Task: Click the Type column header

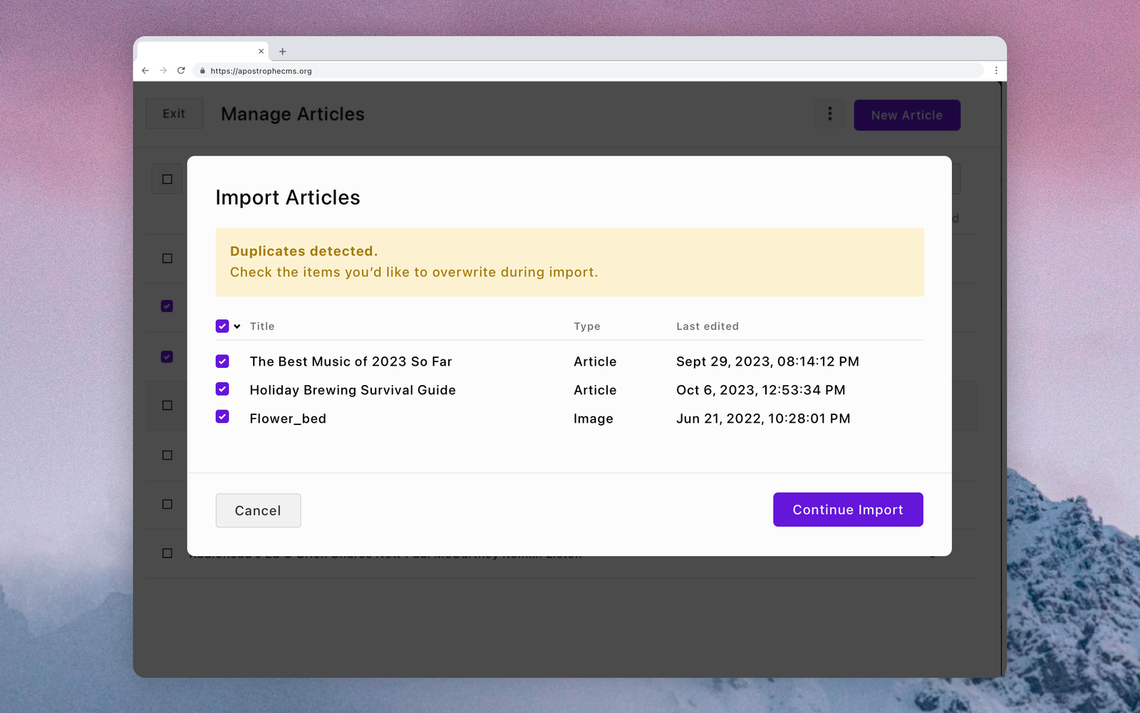Action: tap(587, 326)
